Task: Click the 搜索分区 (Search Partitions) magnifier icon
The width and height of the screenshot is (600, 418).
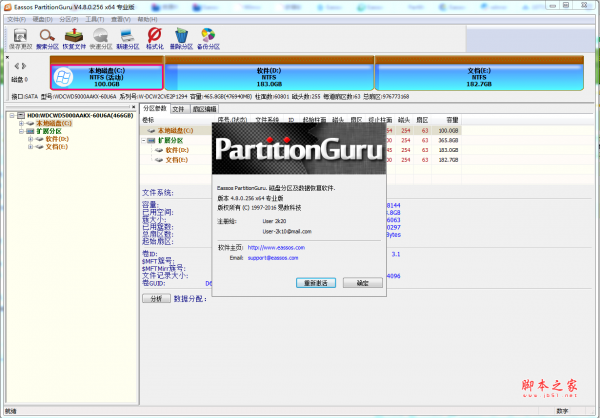Action: (x=47, y=39)
